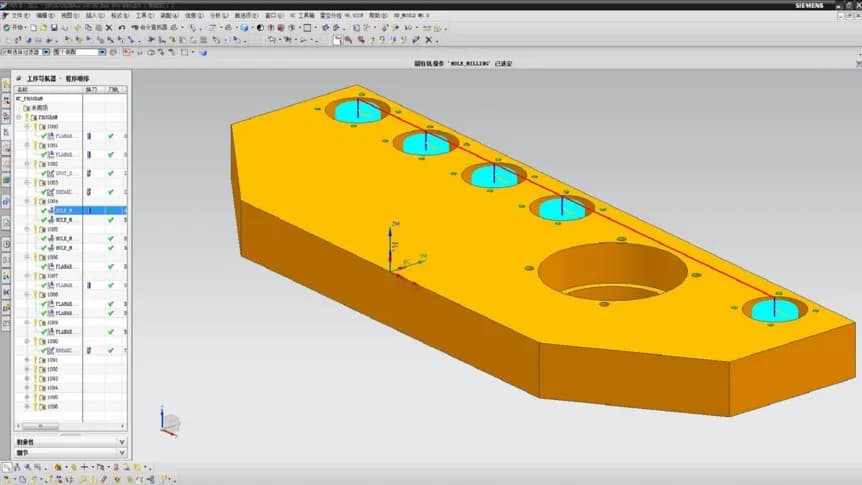Select the highlighted HOLE_M operation row
862x485 pixels.
tap(71, 211)
